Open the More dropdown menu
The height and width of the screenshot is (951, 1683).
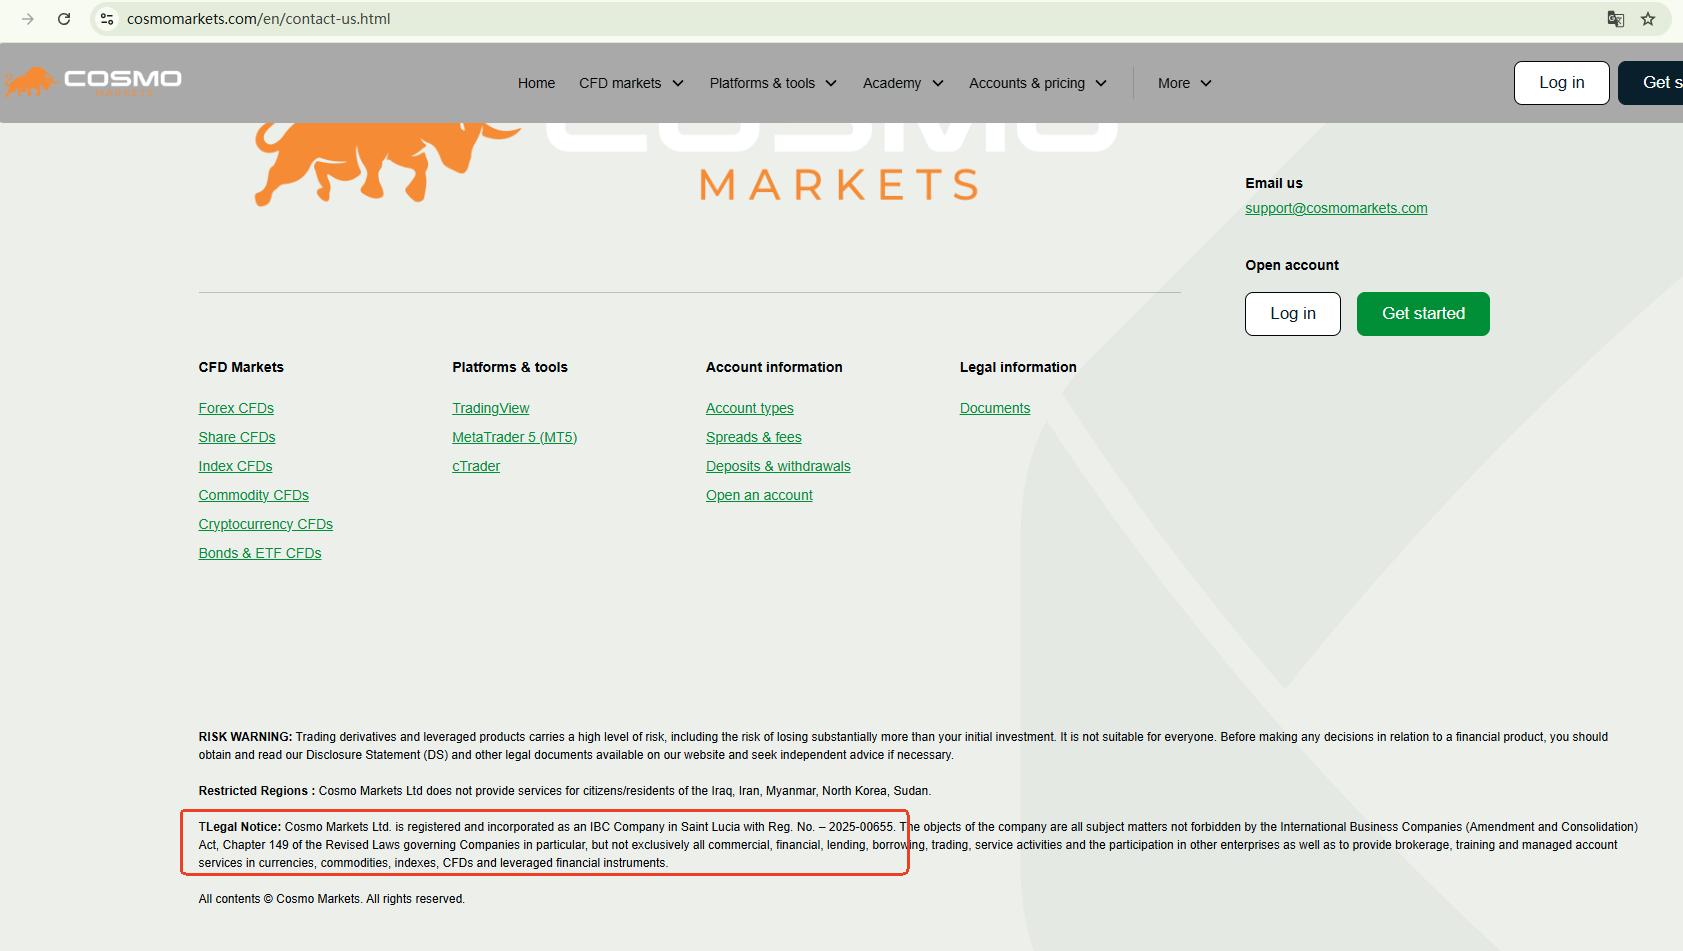click(x=1185, y=83)
